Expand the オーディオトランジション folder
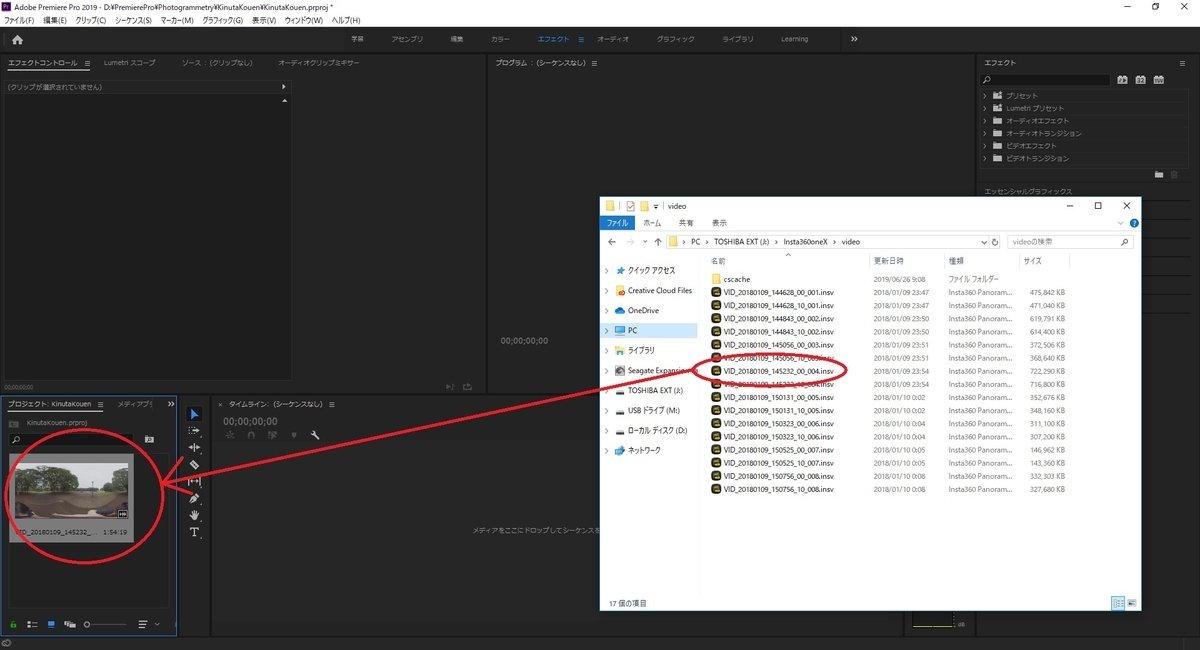Image resolution: width=1200 pixels, height=650 pixels. click(x=985, y=133)
